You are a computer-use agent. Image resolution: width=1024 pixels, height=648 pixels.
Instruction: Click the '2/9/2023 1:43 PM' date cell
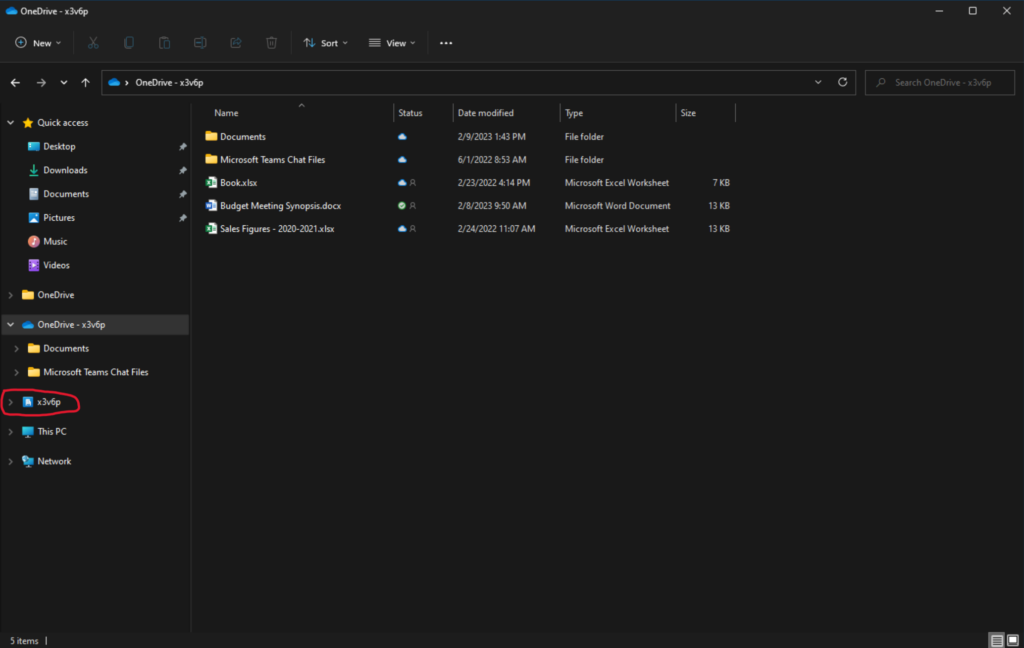pyautogui.click(x=491, y=137)
